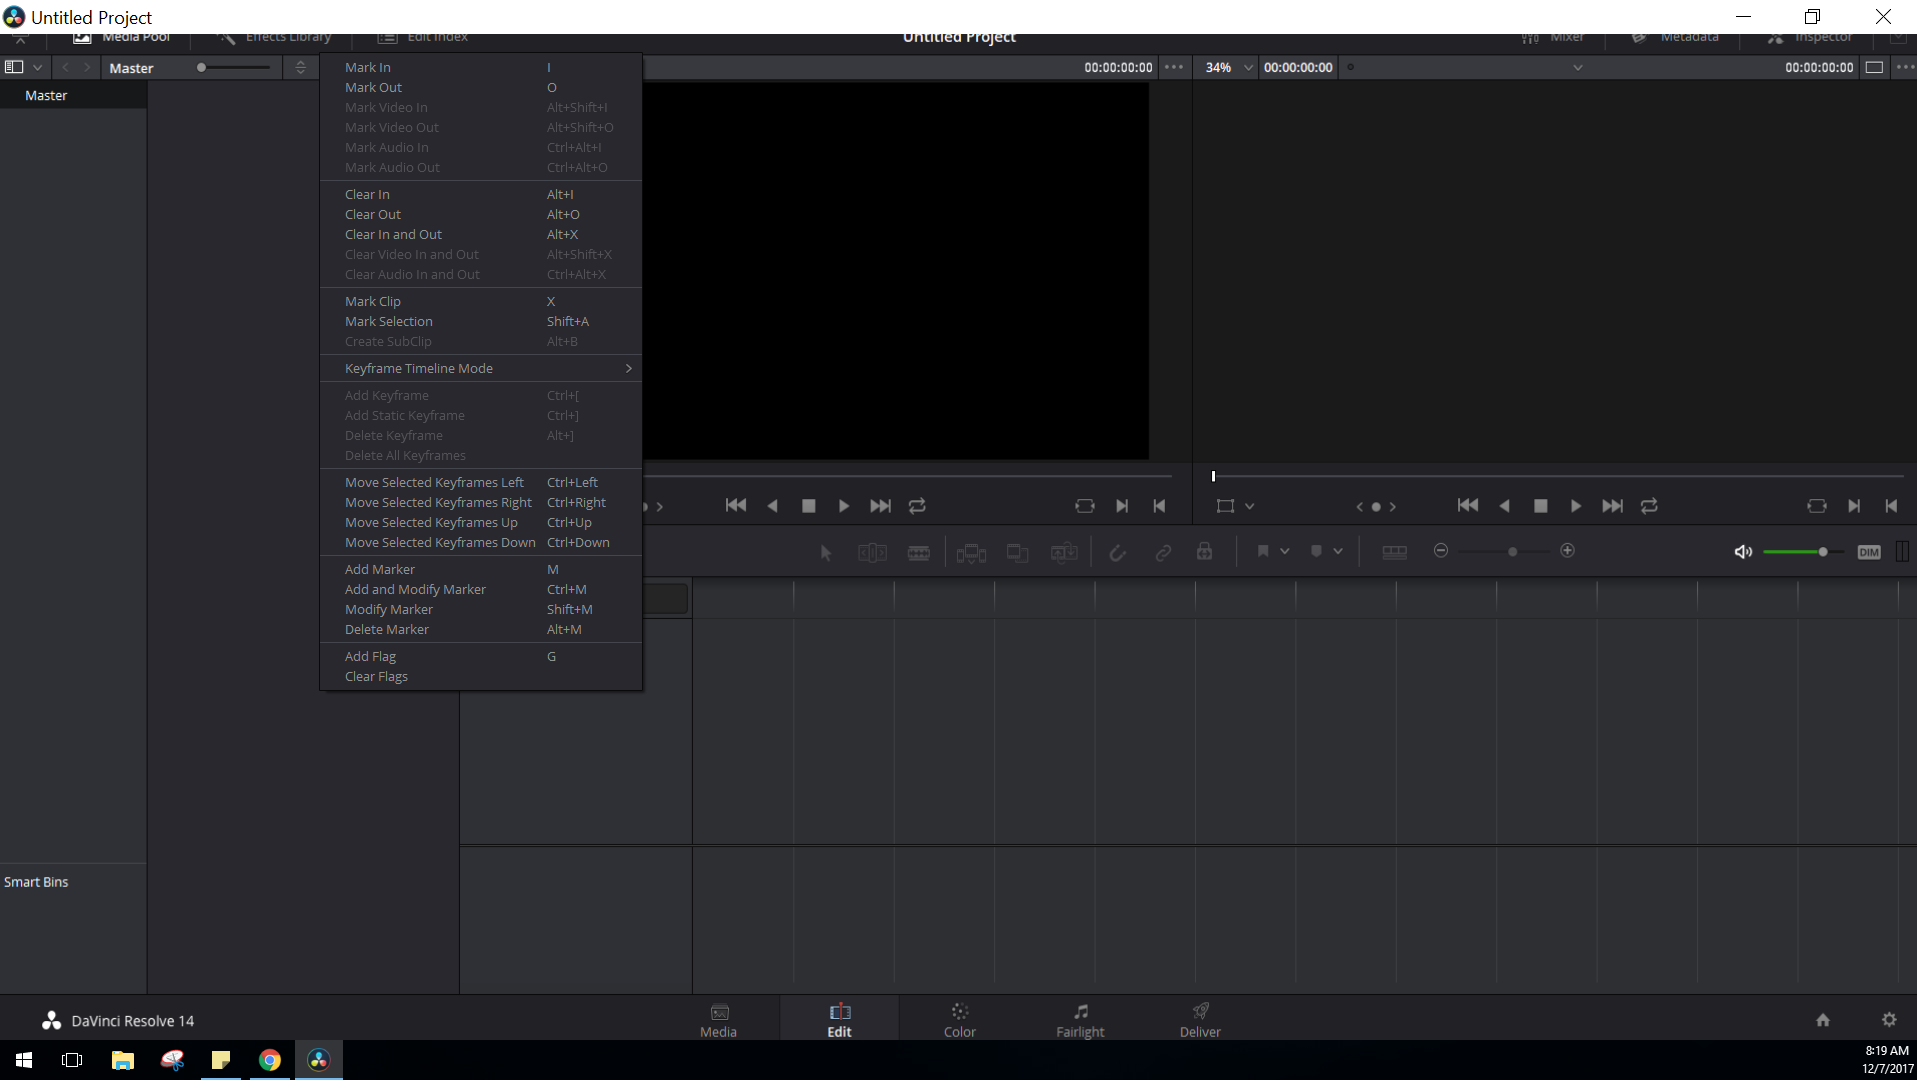Open Chrome from the Windows taskbar
Viewport: 1917px width, 1080px height.
(270, 1060)
